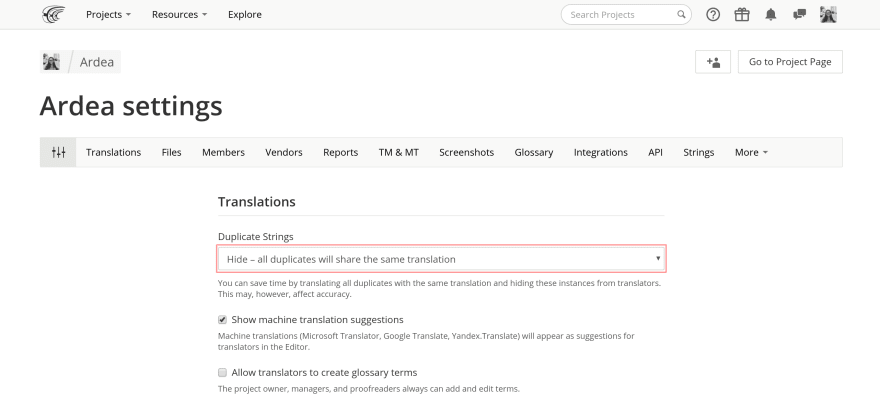Screen dimensions: 880x404
Task: Expand the Resources menu
Action: coord(180,15)
